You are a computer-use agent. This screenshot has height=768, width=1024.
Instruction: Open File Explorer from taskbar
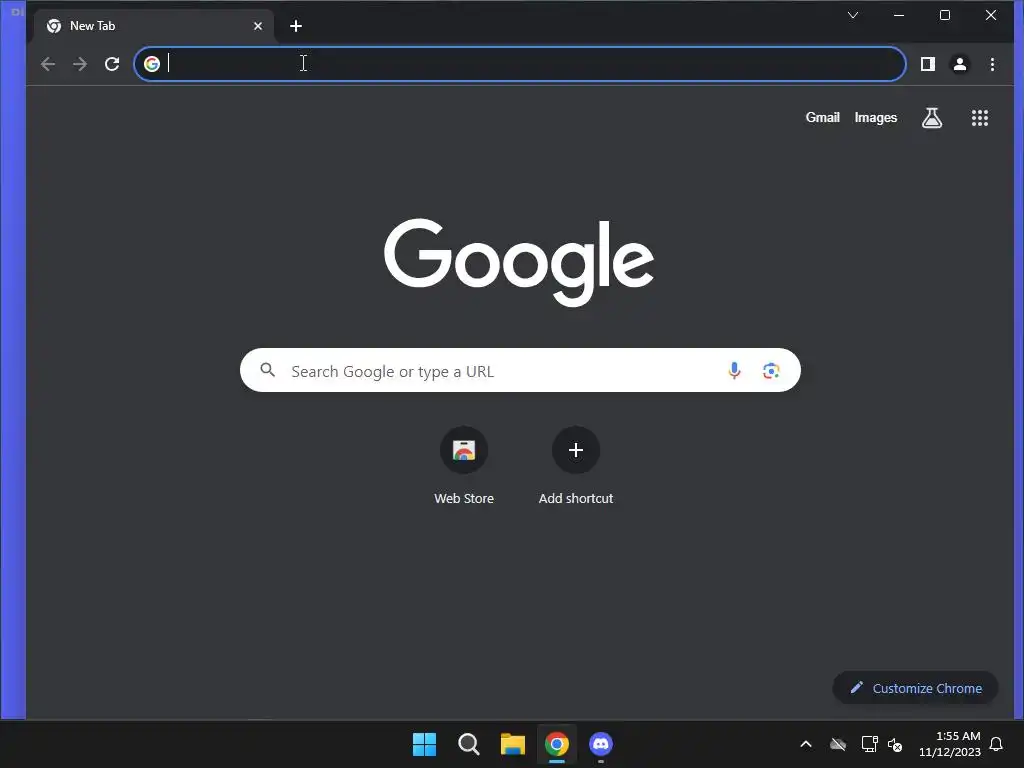513,744
